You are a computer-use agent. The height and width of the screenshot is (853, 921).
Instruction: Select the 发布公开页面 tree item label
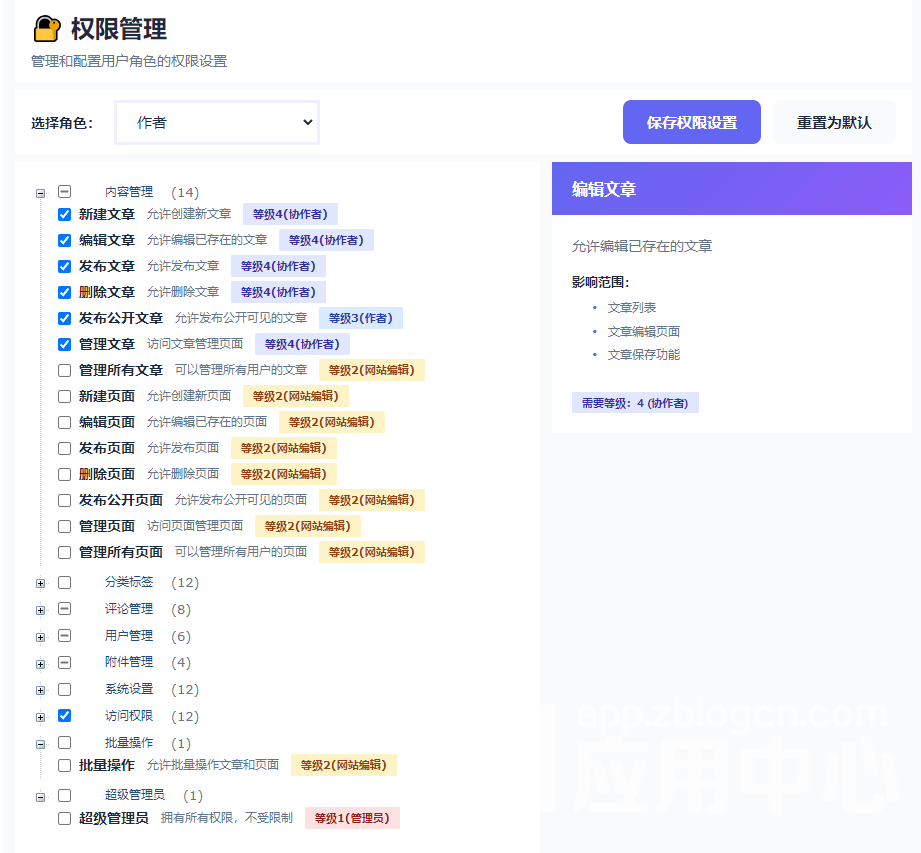[x=121, y=500]
